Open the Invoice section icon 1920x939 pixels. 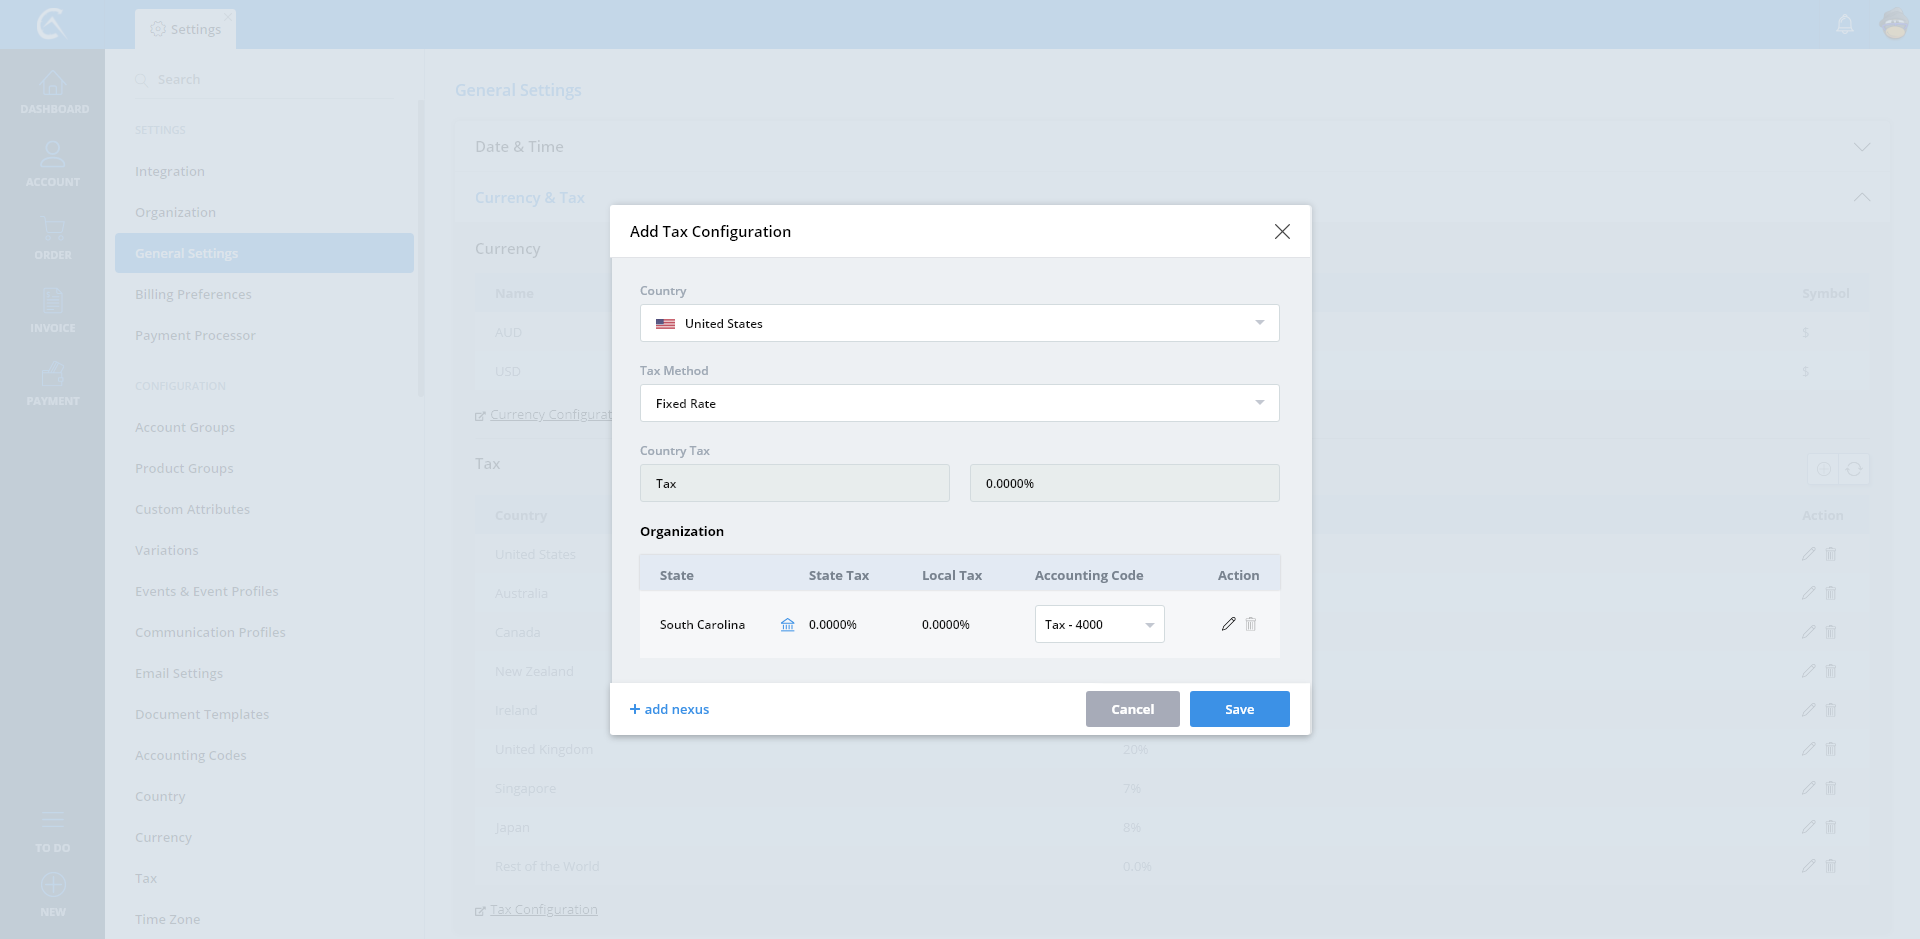pos(53,310)
